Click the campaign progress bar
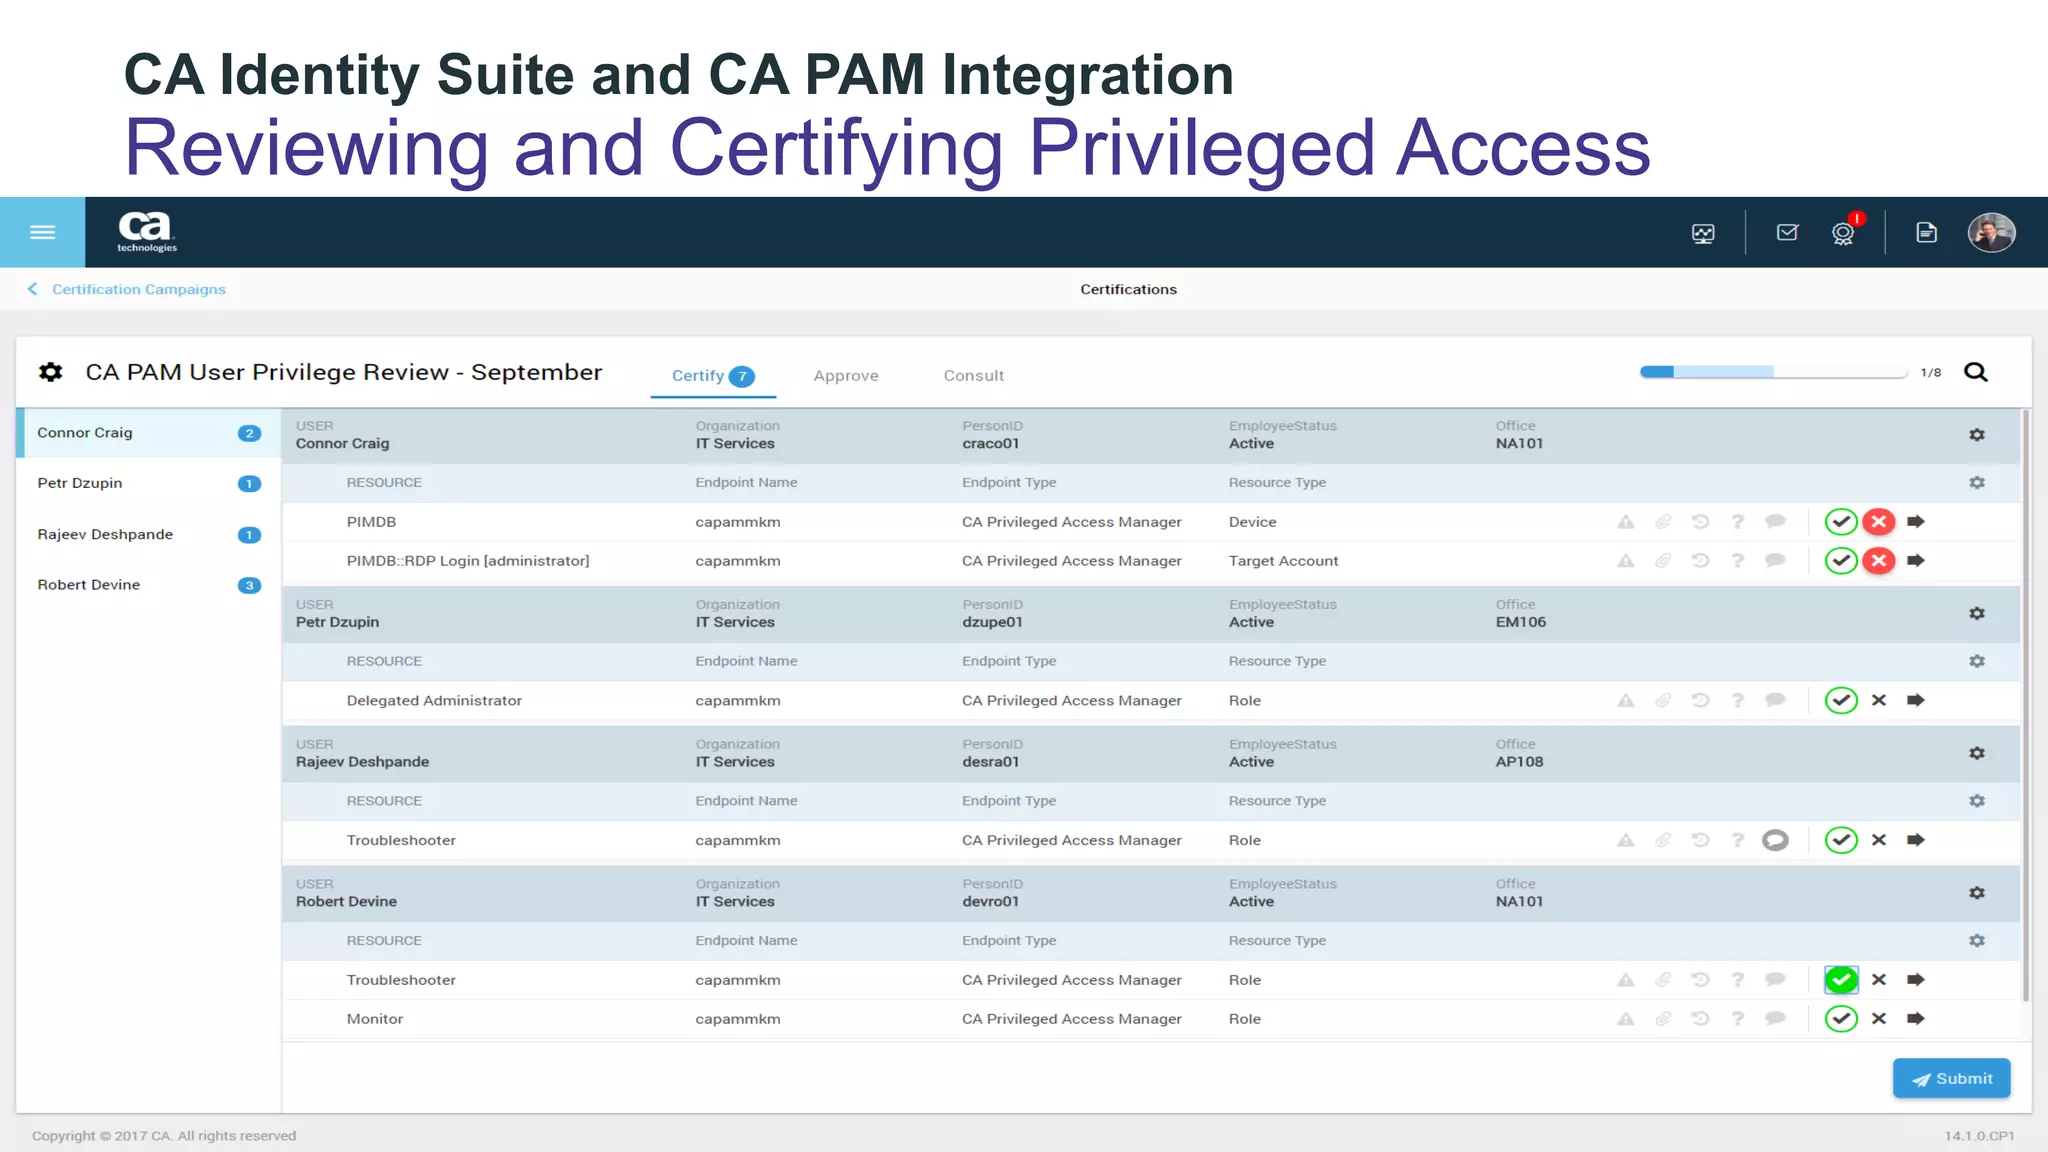The height and width of the screenshot is (1152, 2048). 1773,372
